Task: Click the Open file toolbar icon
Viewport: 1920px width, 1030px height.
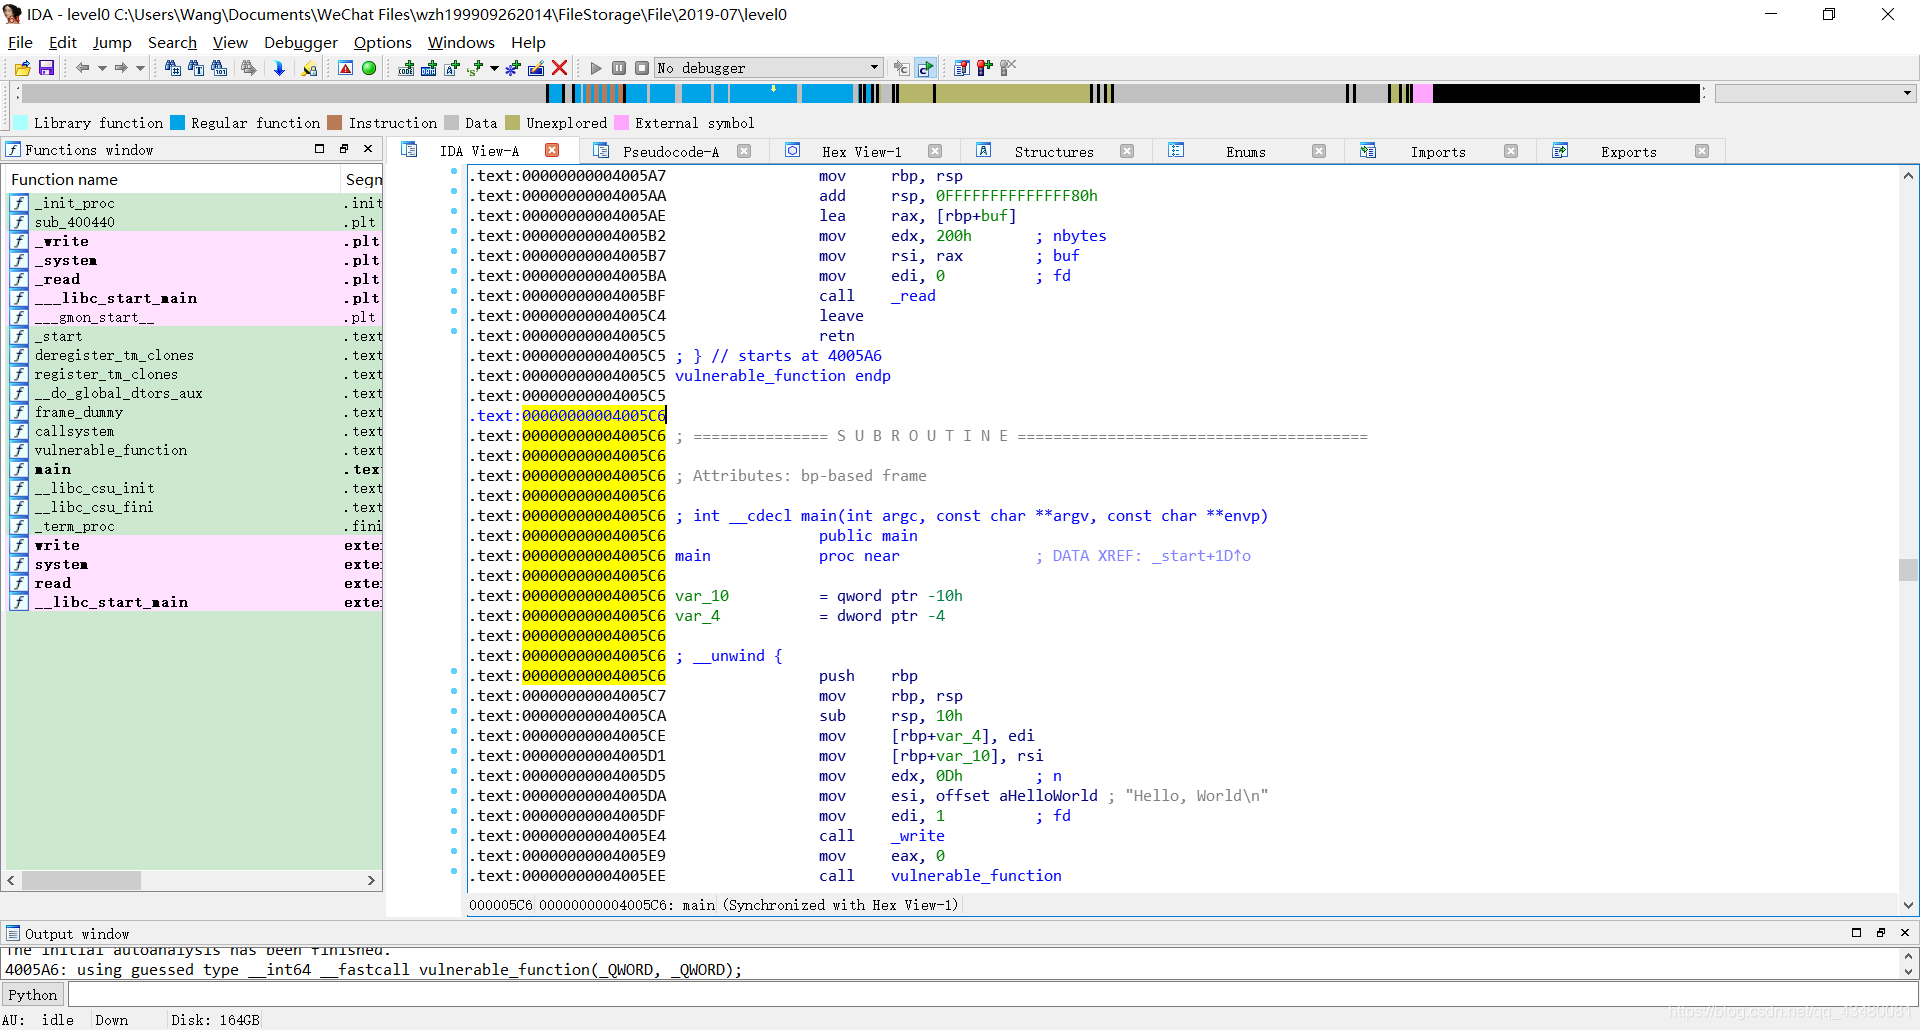Action: point(22,68)
